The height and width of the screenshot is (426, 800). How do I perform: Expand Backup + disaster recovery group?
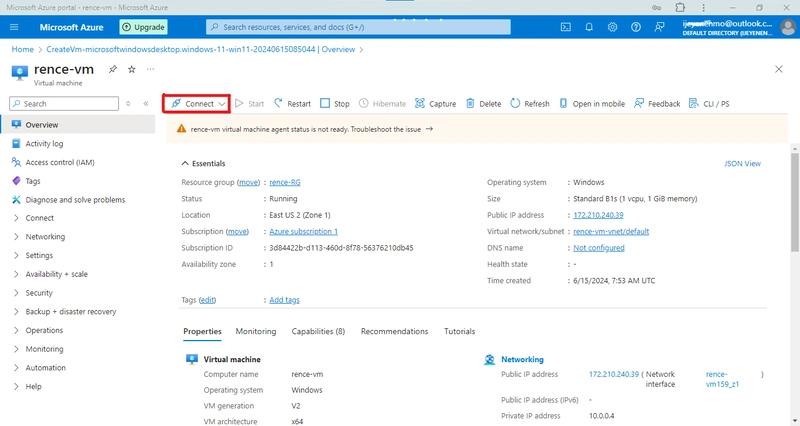pos(70,312)
